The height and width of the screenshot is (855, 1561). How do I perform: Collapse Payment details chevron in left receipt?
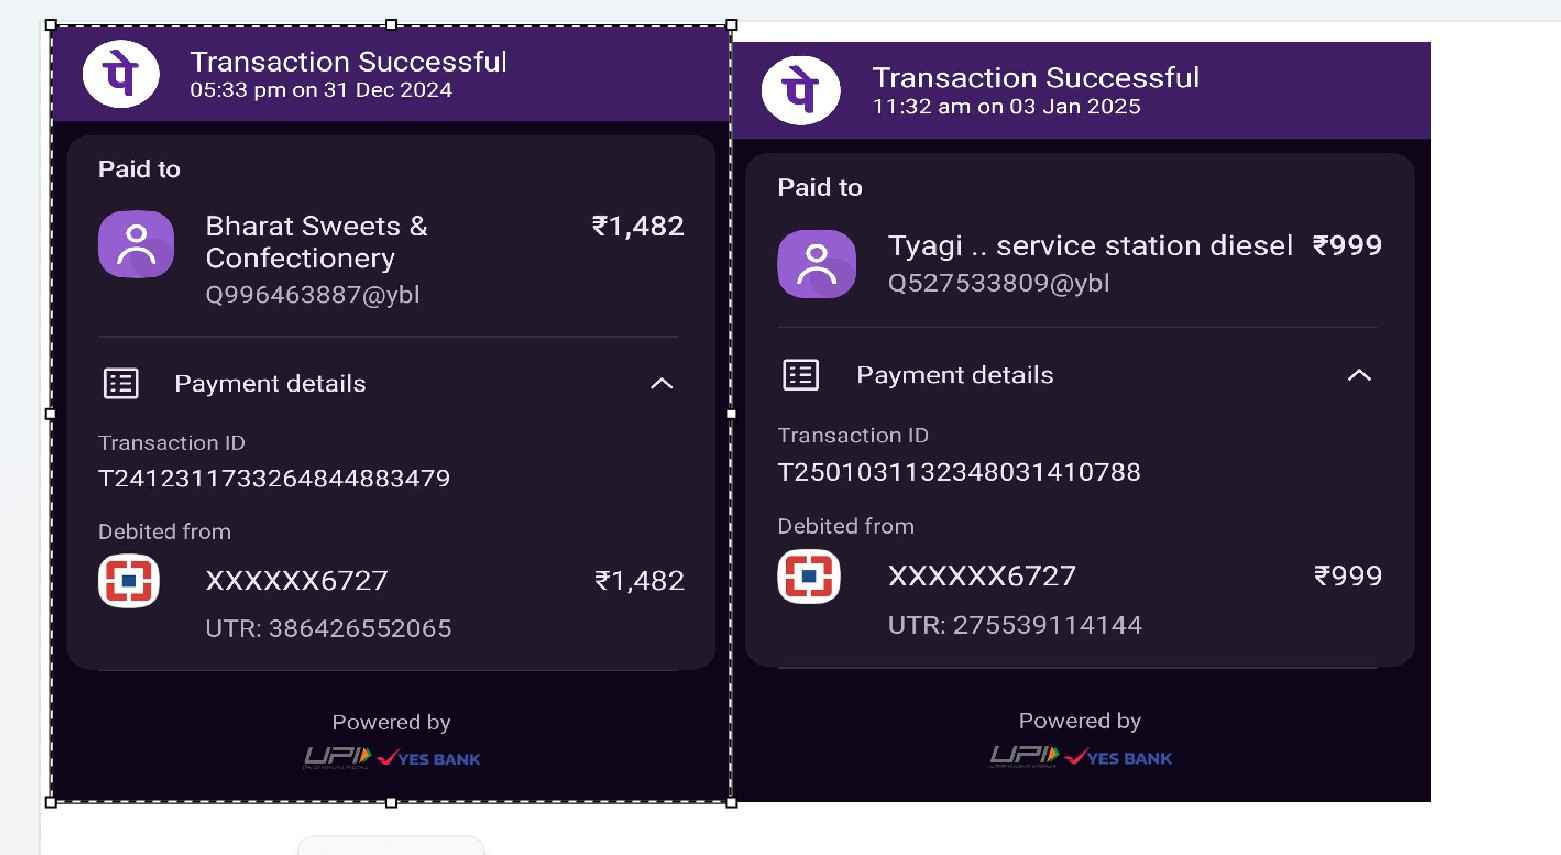(662, 383)
